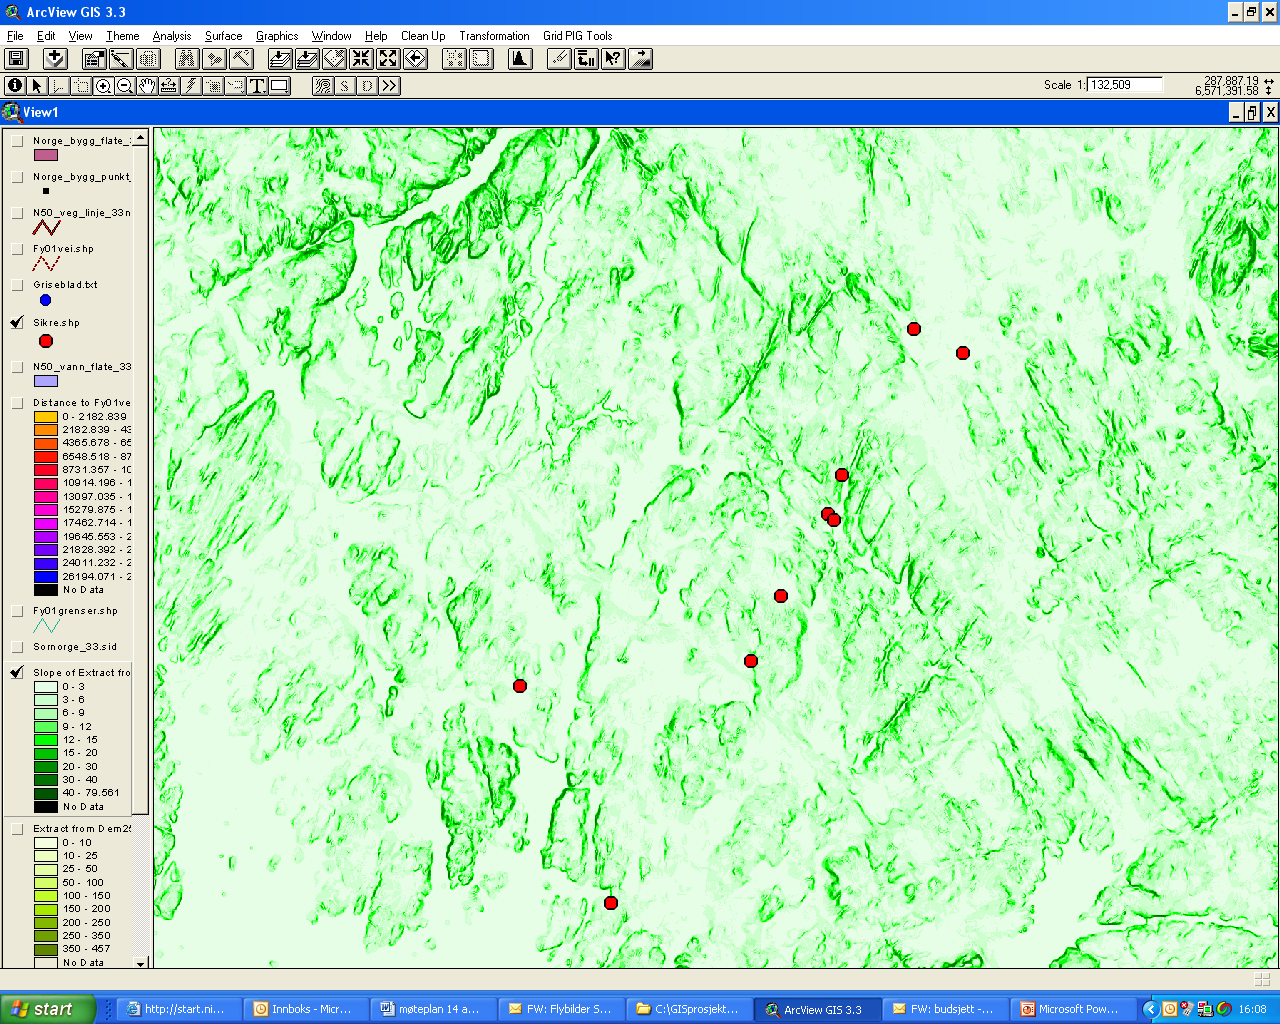Click Norge_bygg_flate purple legend swatch
This screenshot has width=1280, height=1024.
click(46, 155)
